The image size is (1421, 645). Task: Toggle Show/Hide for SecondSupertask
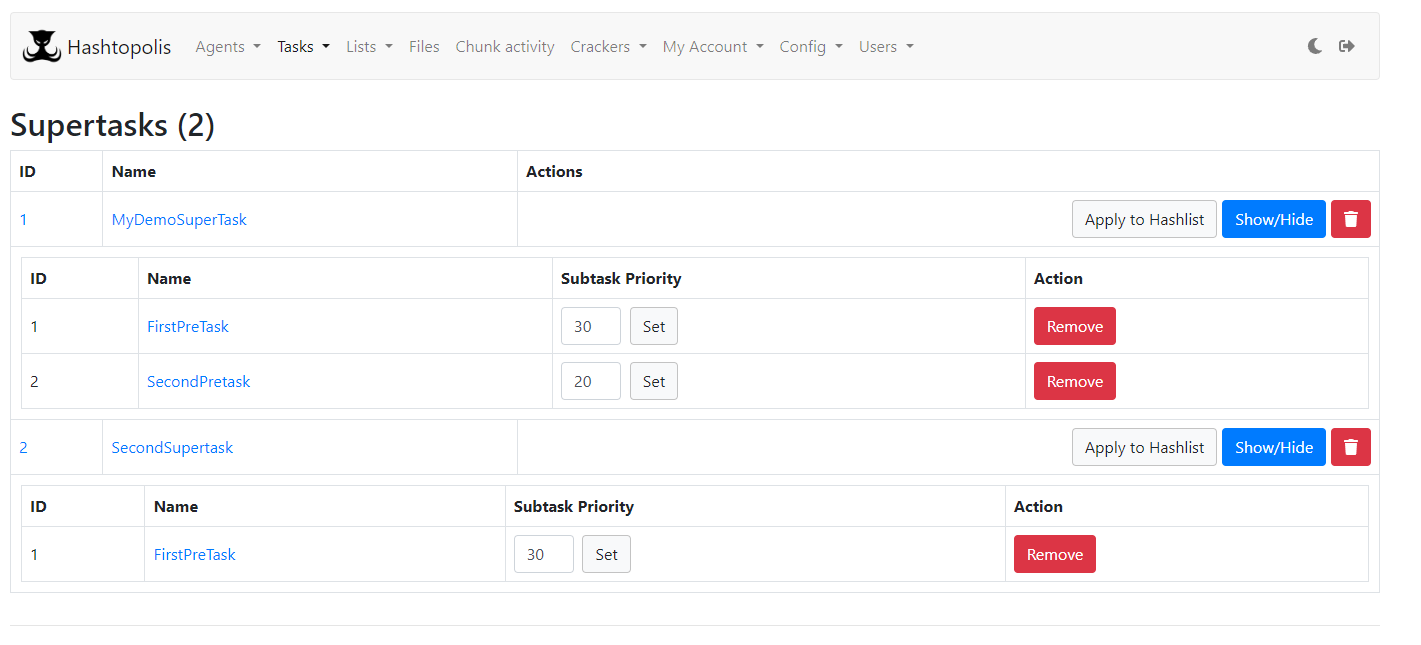coord(1274,447)
